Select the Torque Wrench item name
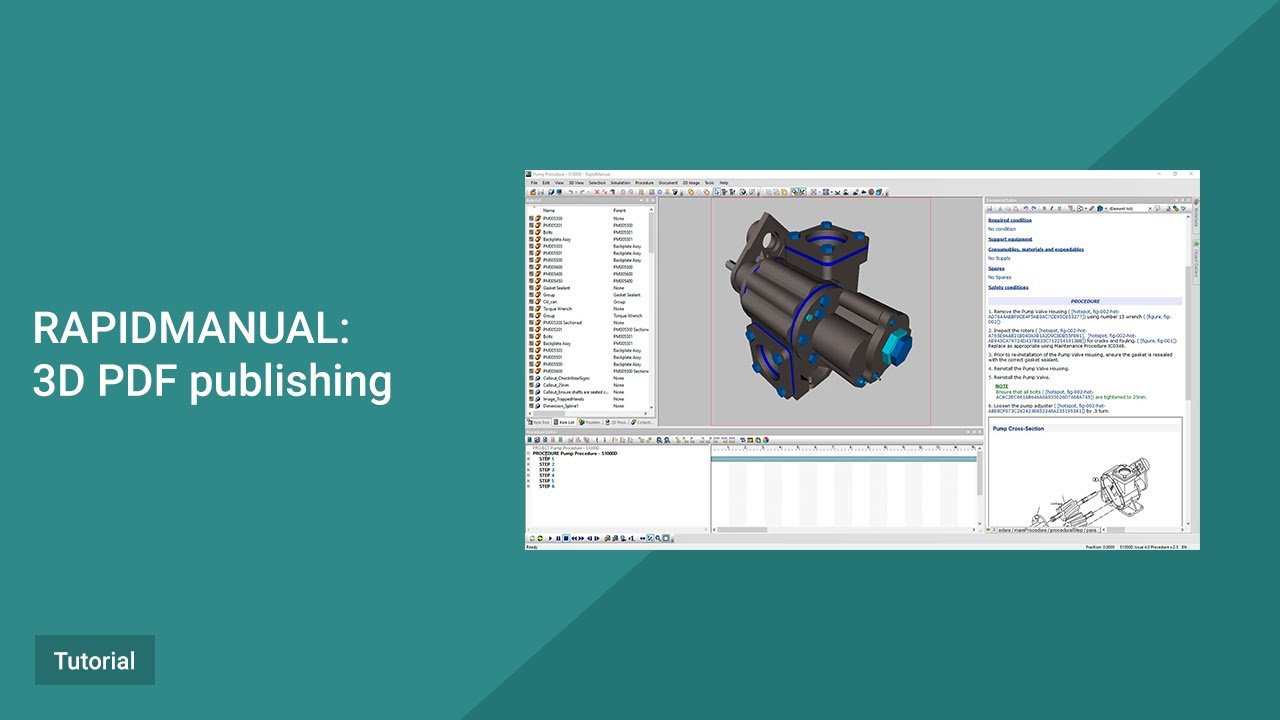 (x=557, y=309)
